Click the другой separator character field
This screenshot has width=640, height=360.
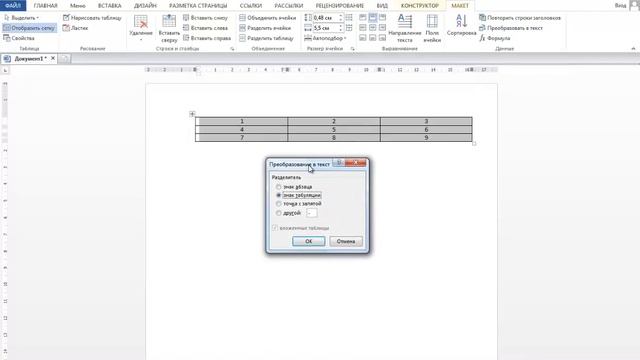311,213
